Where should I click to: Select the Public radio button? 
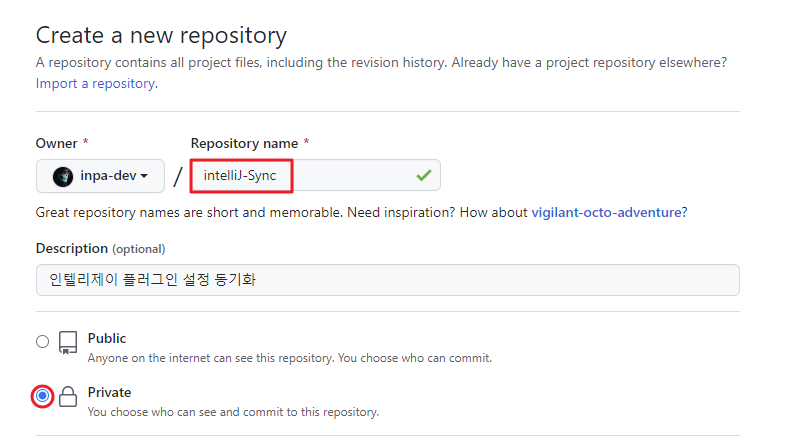click(43, 341)
